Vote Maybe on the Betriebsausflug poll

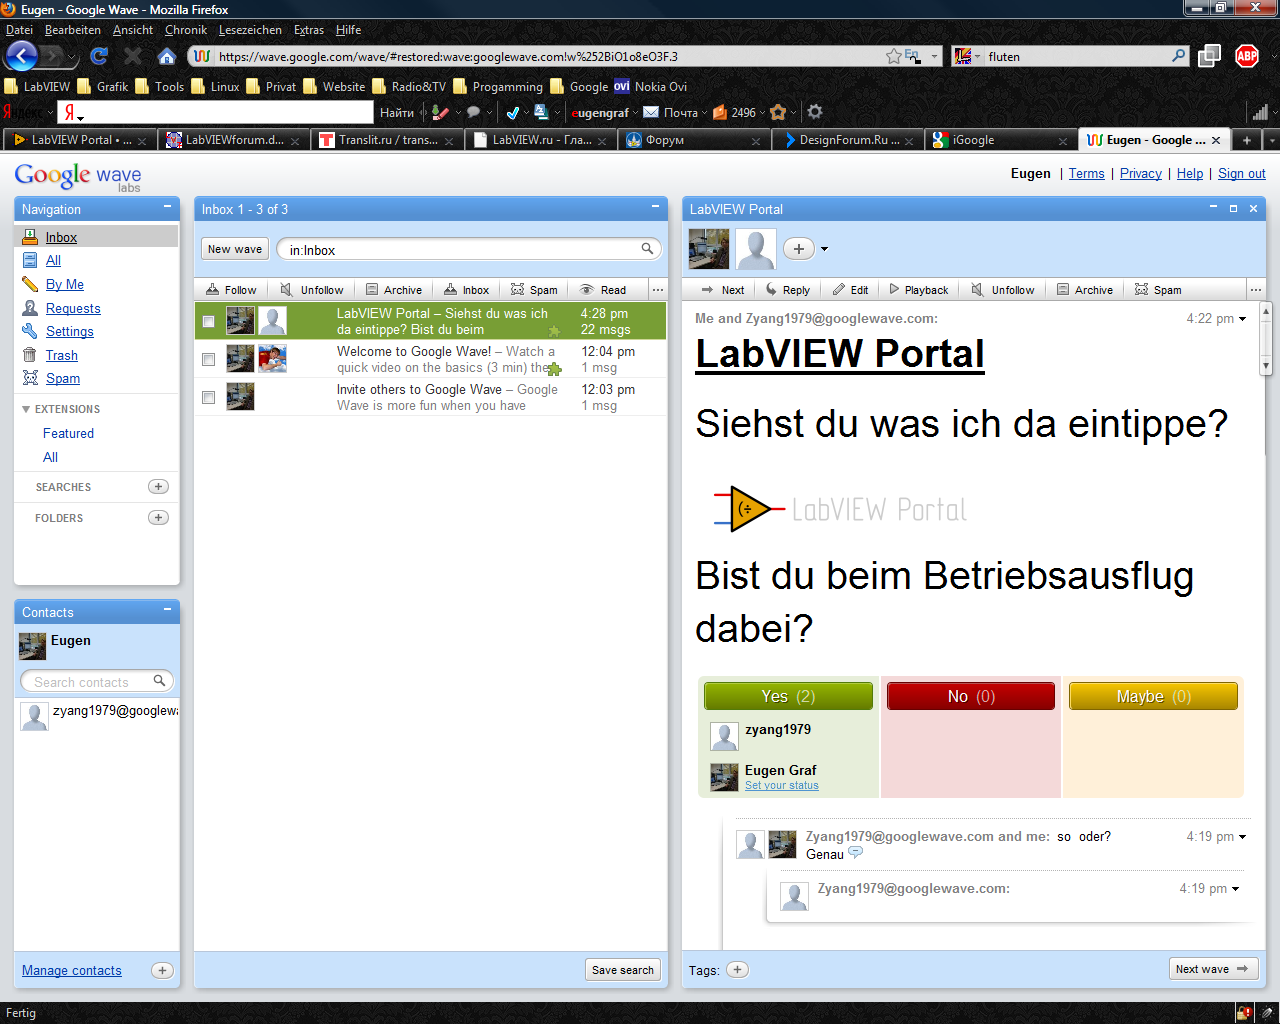pos(1153,696)
